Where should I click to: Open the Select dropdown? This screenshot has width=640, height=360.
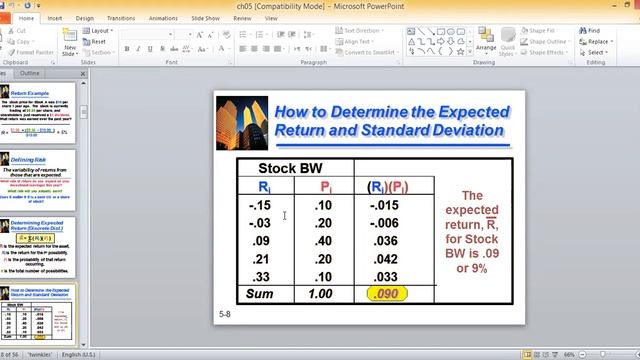pos(593,52)
